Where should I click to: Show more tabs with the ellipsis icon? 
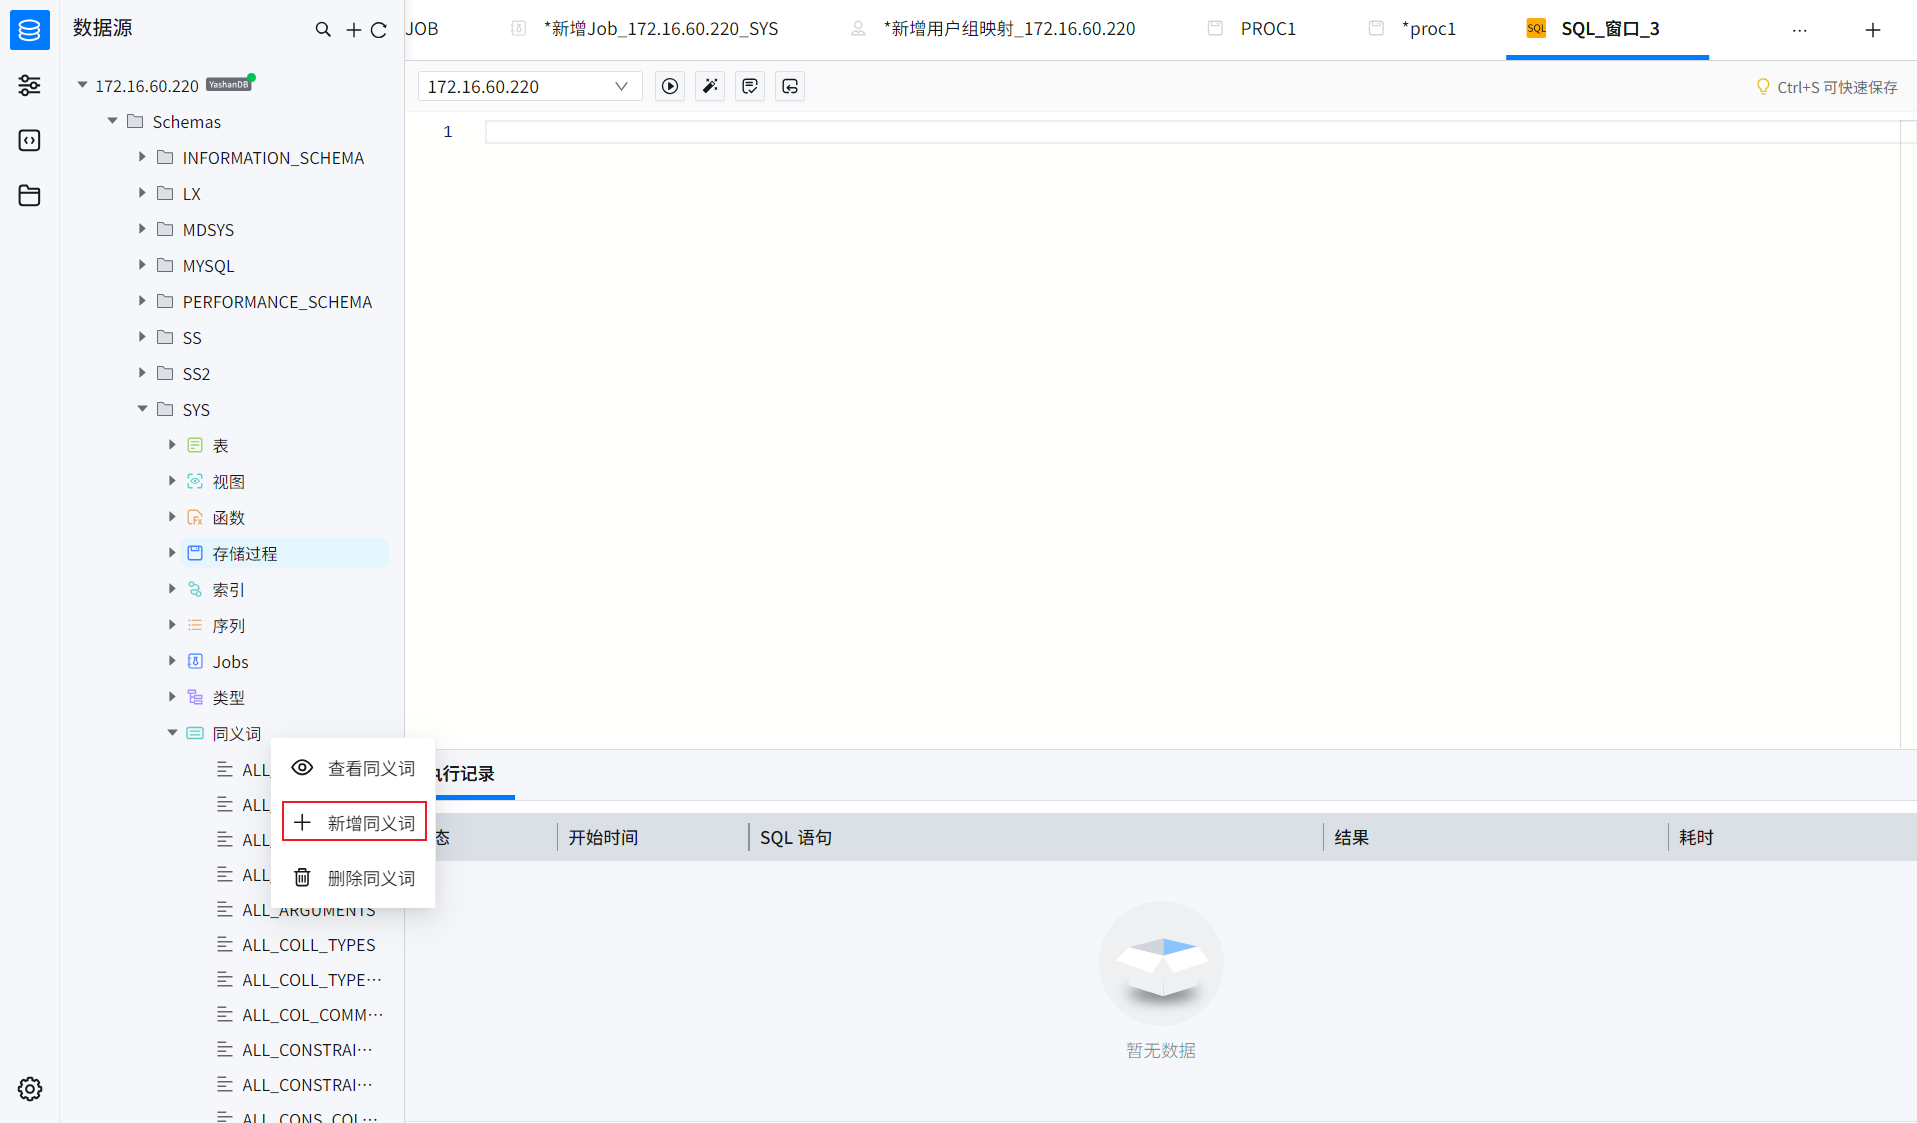point(1800,30)
